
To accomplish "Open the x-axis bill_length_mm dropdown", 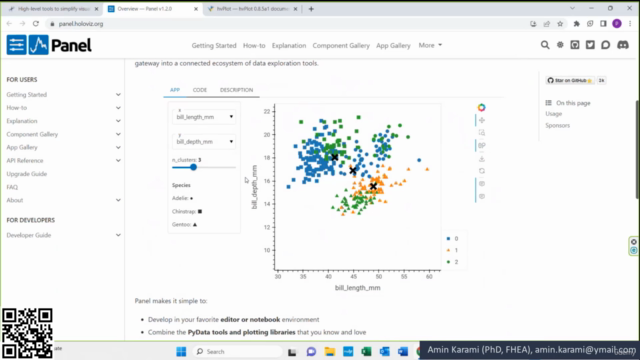I will tap(204, 117).
